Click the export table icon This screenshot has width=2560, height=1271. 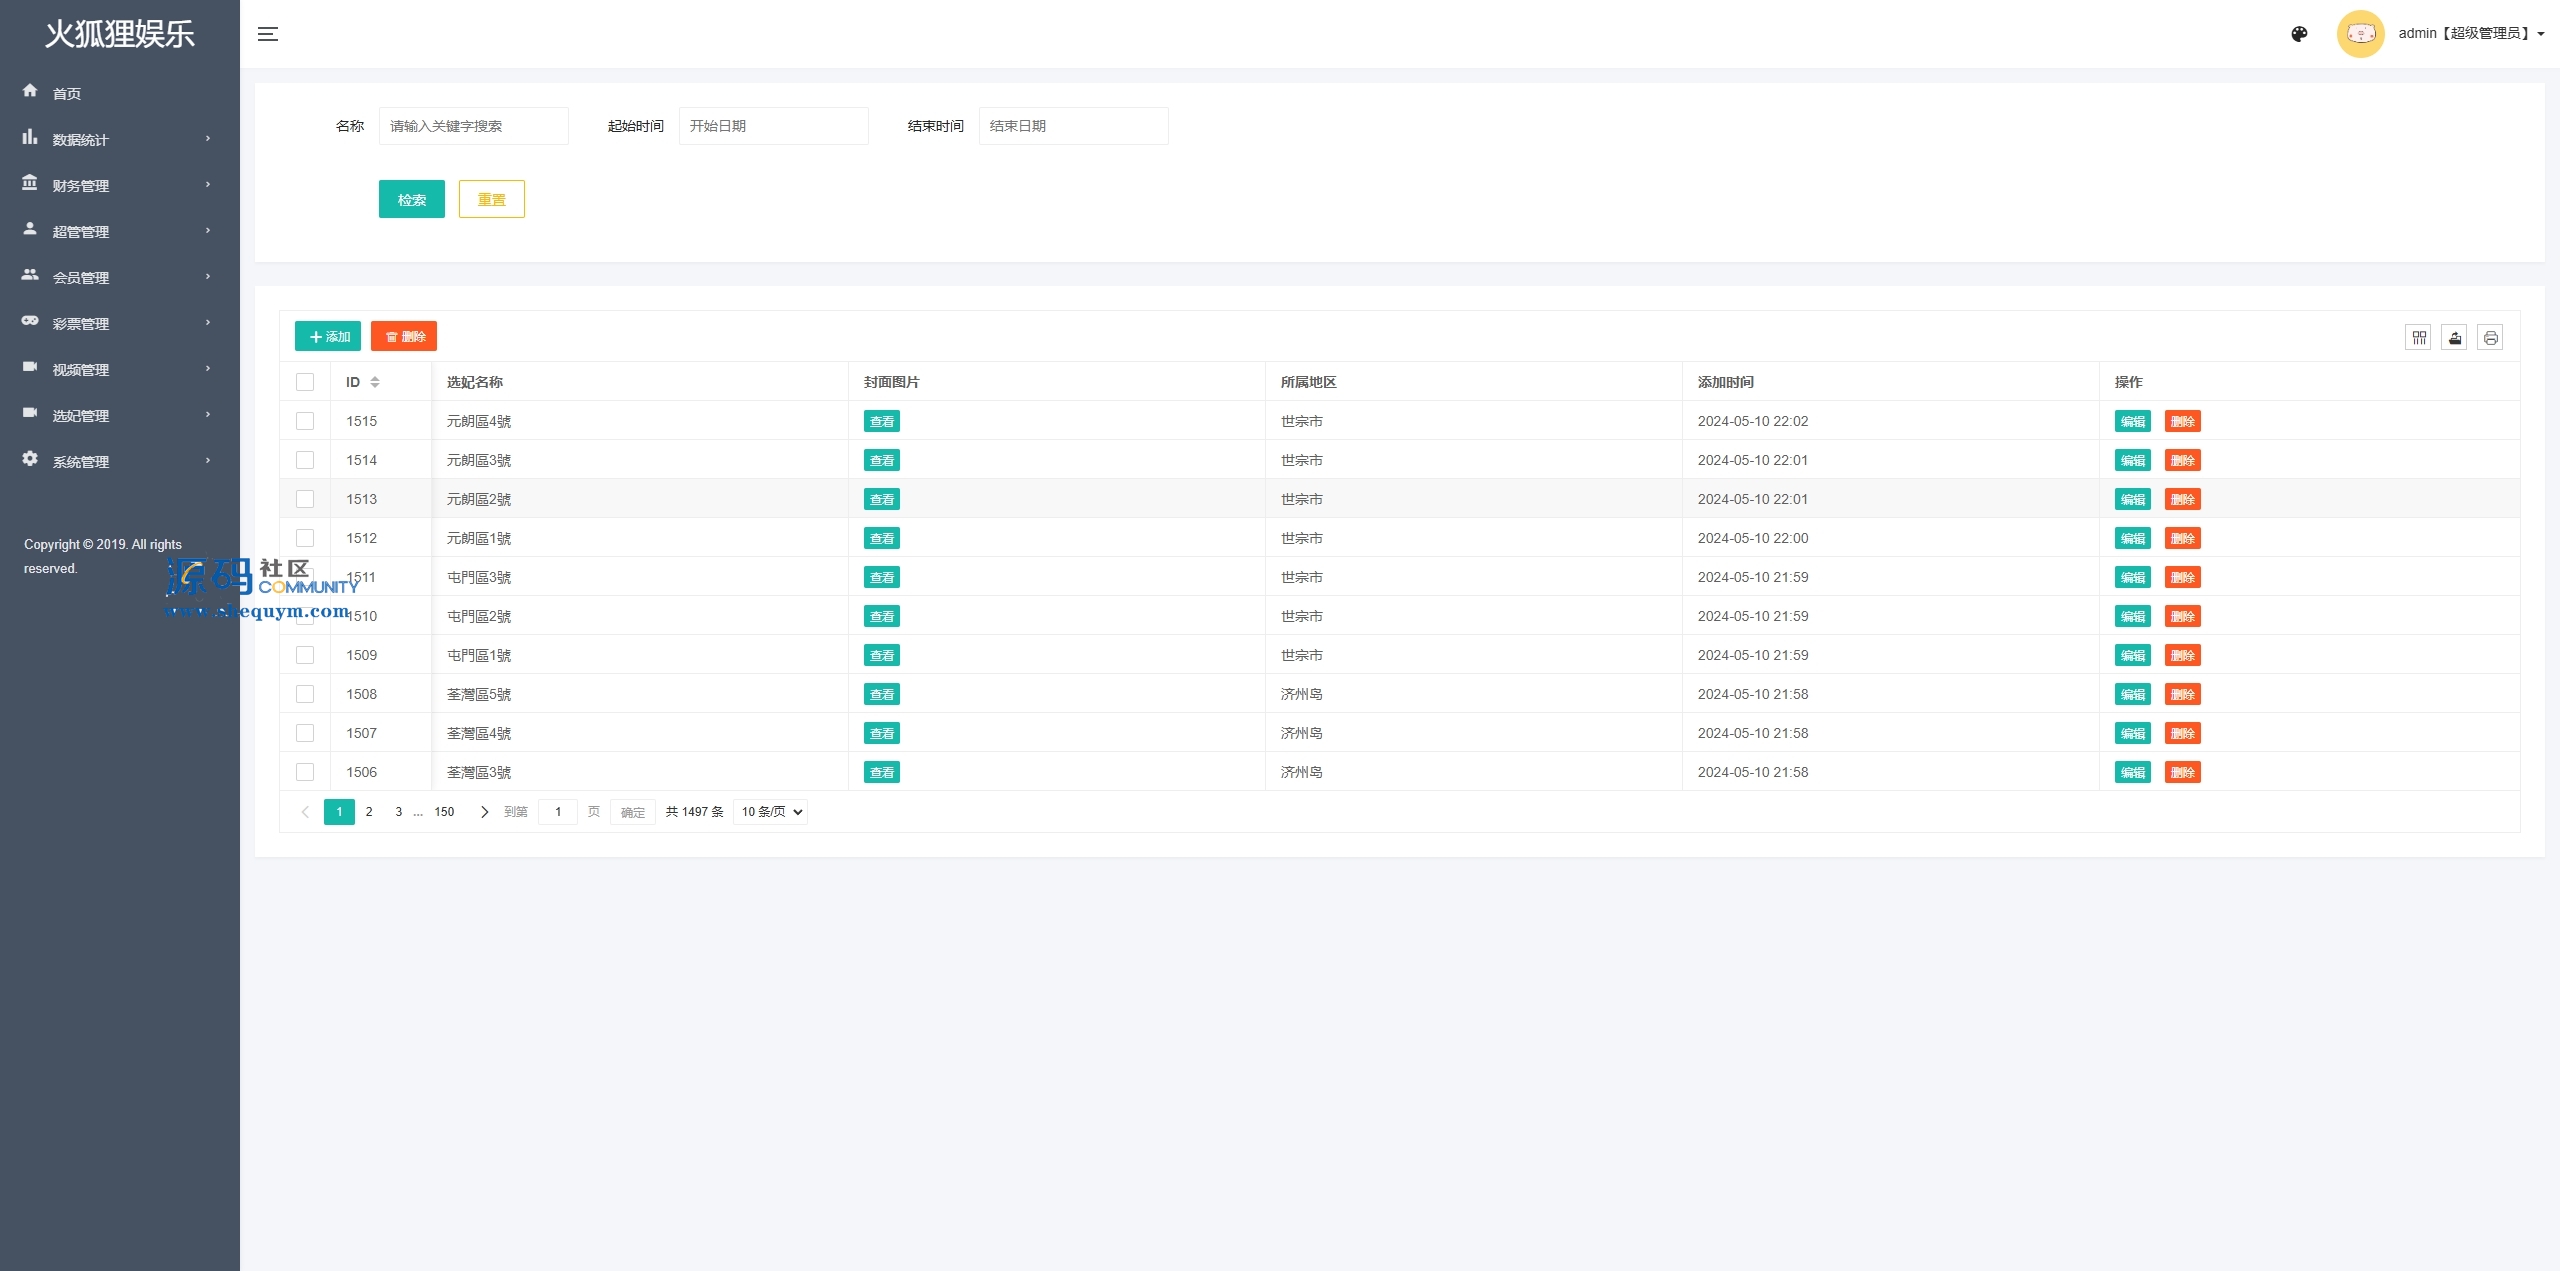point(2454,338)
